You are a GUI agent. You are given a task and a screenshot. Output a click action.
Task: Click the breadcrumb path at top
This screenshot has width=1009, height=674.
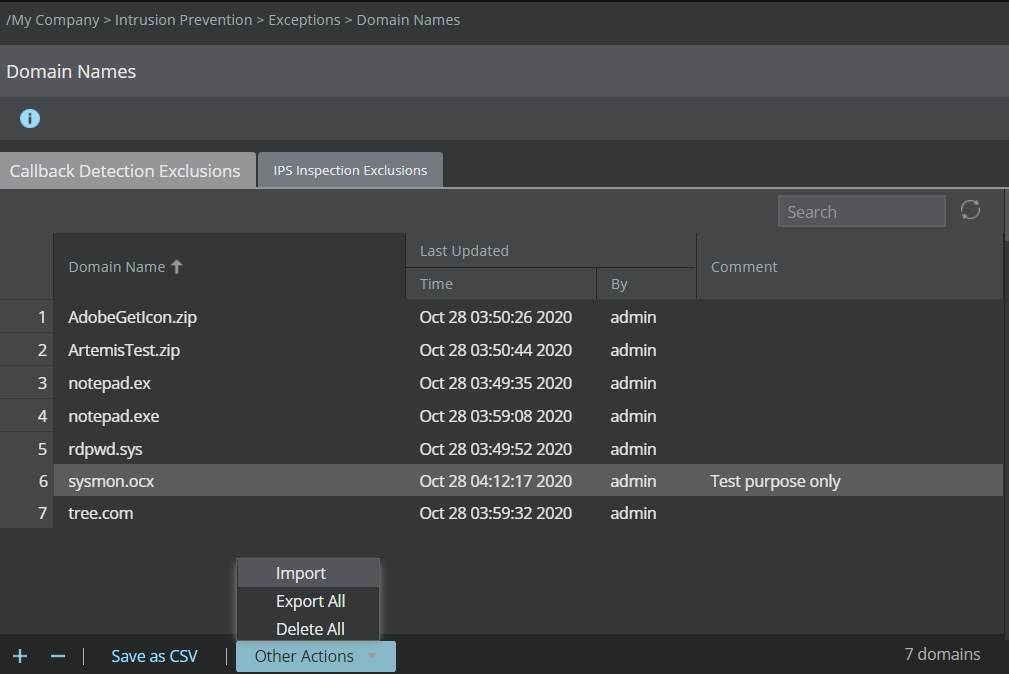click(x=233, y=20)
